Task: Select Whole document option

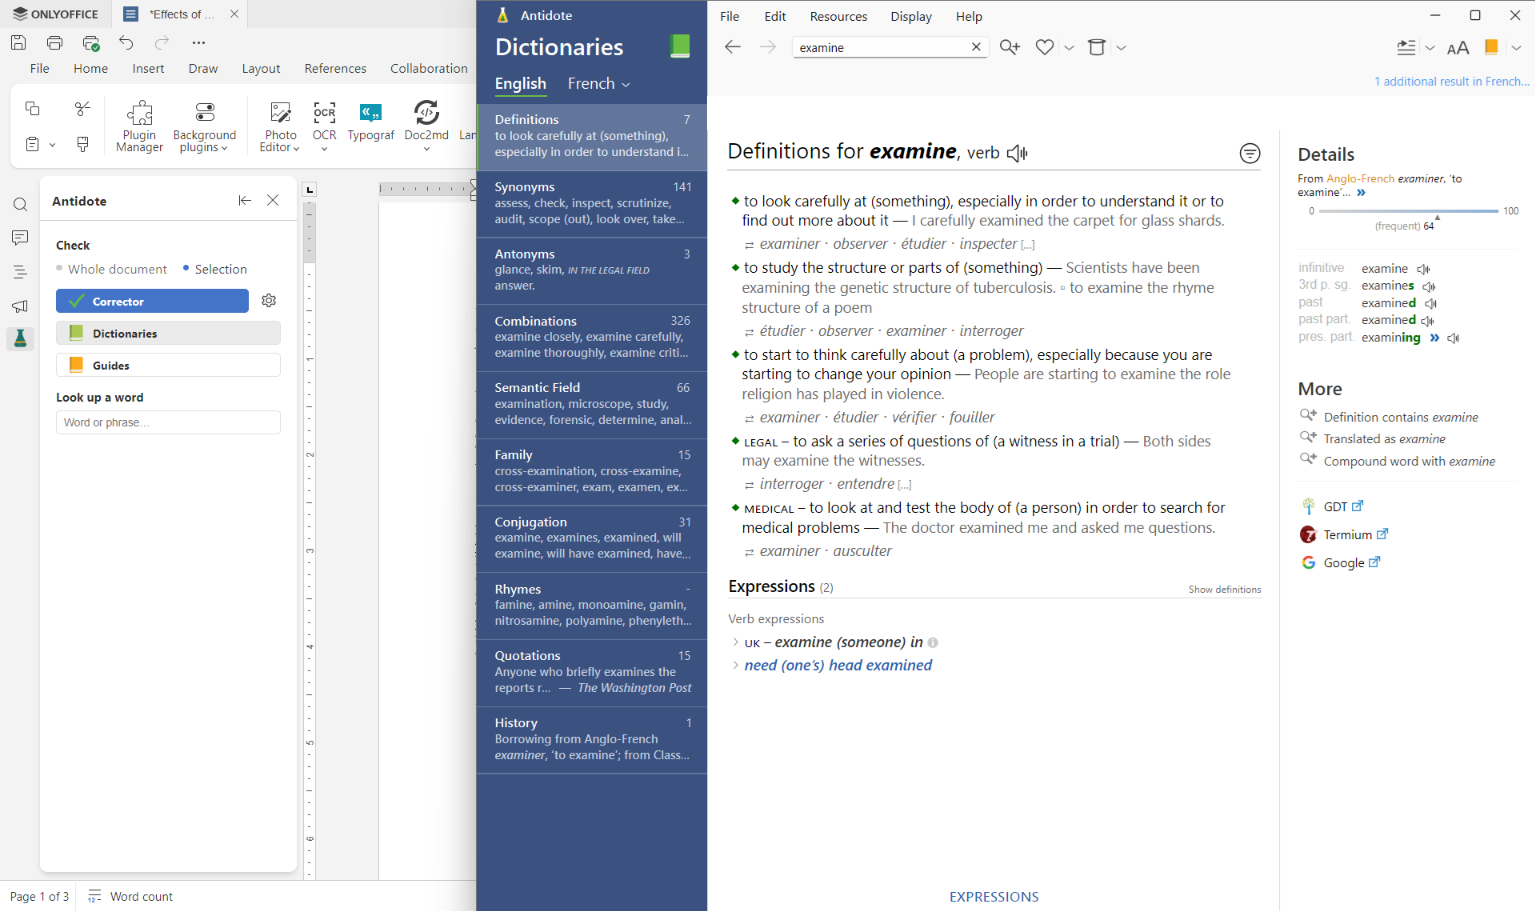Action: coord(111,269)
